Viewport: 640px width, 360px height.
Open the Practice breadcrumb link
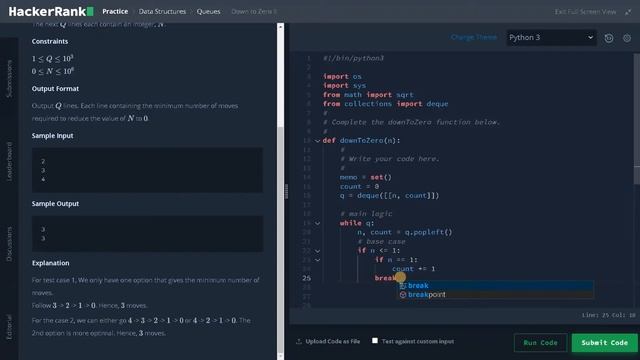point(115,11)
